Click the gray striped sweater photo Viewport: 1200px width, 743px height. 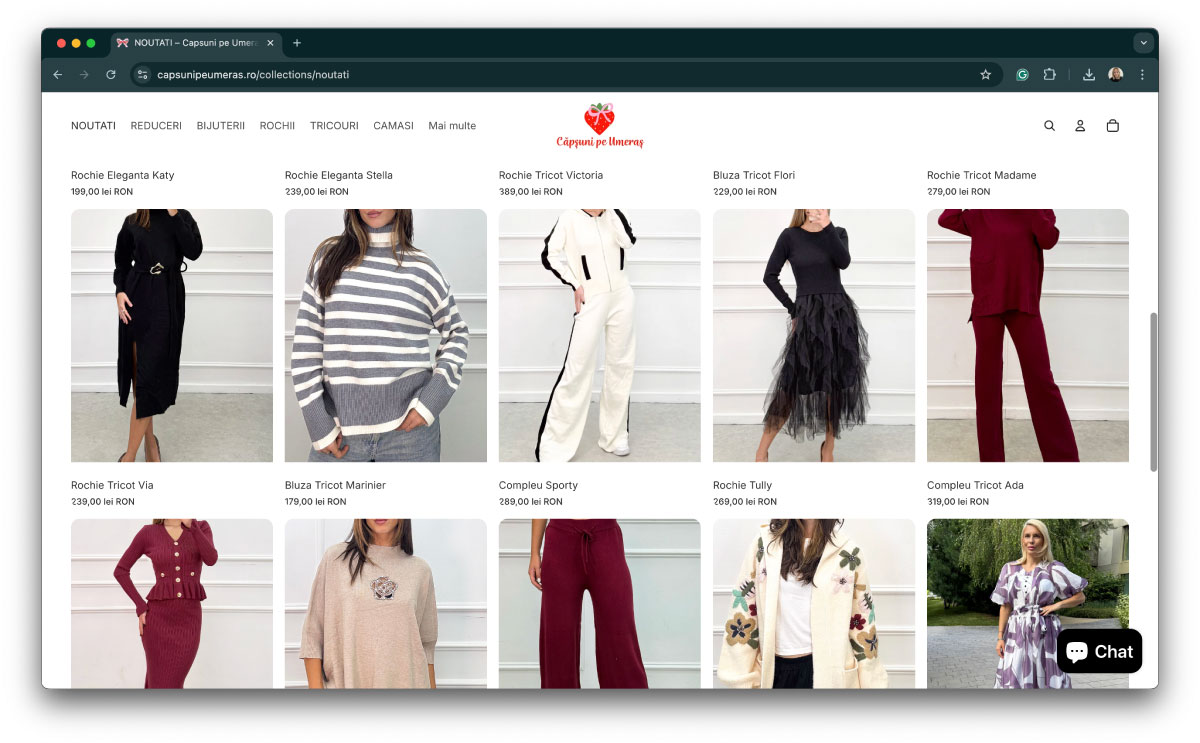(x=386, y=335)
